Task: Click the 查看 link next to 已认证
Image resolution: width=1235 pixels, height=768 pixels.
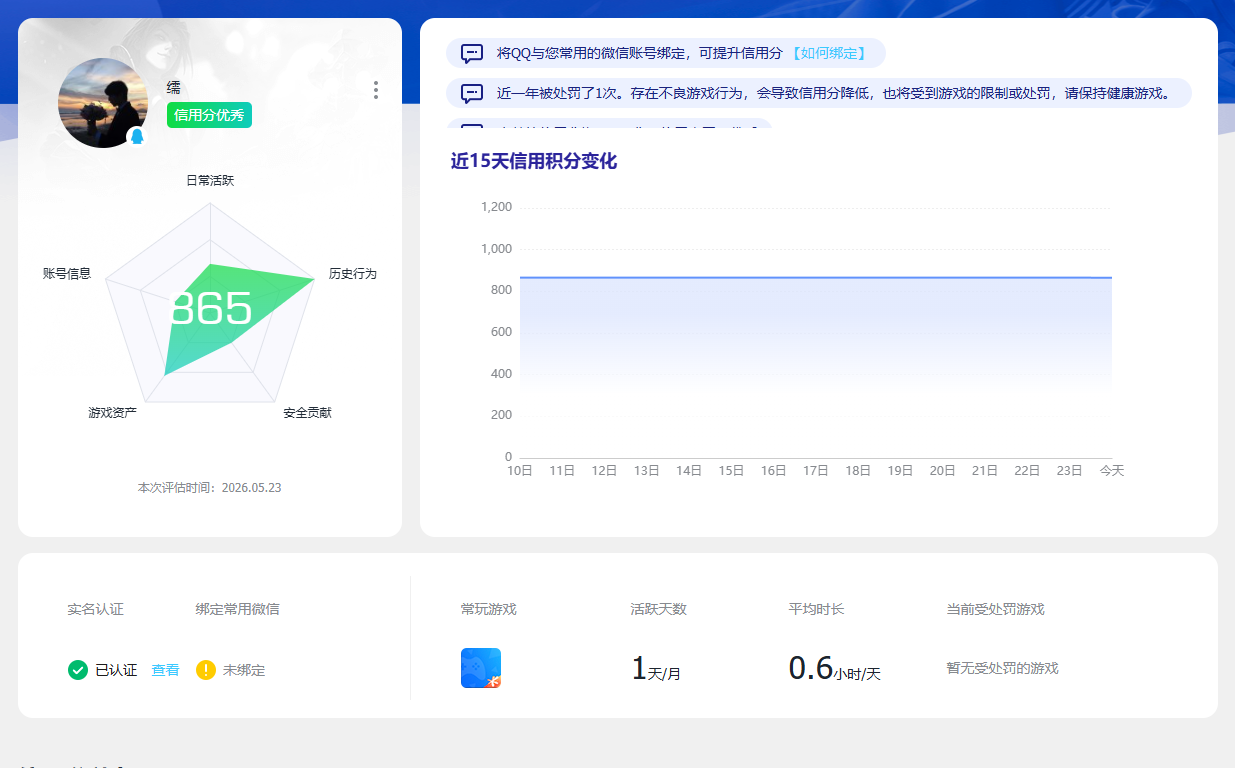Action: click(165, 670)
